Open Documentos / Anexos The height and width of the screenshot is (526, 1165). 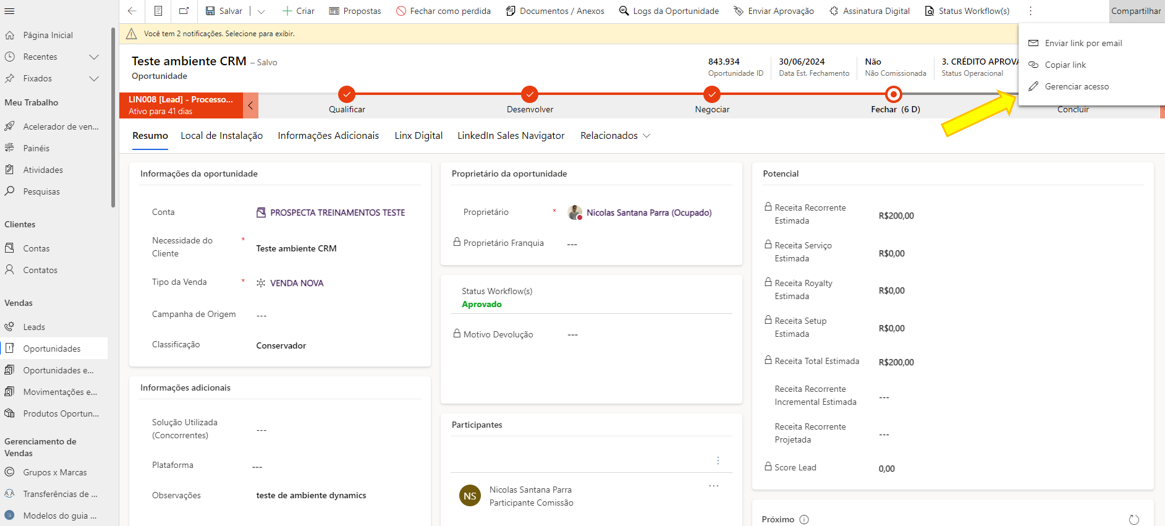pos(554,11)
